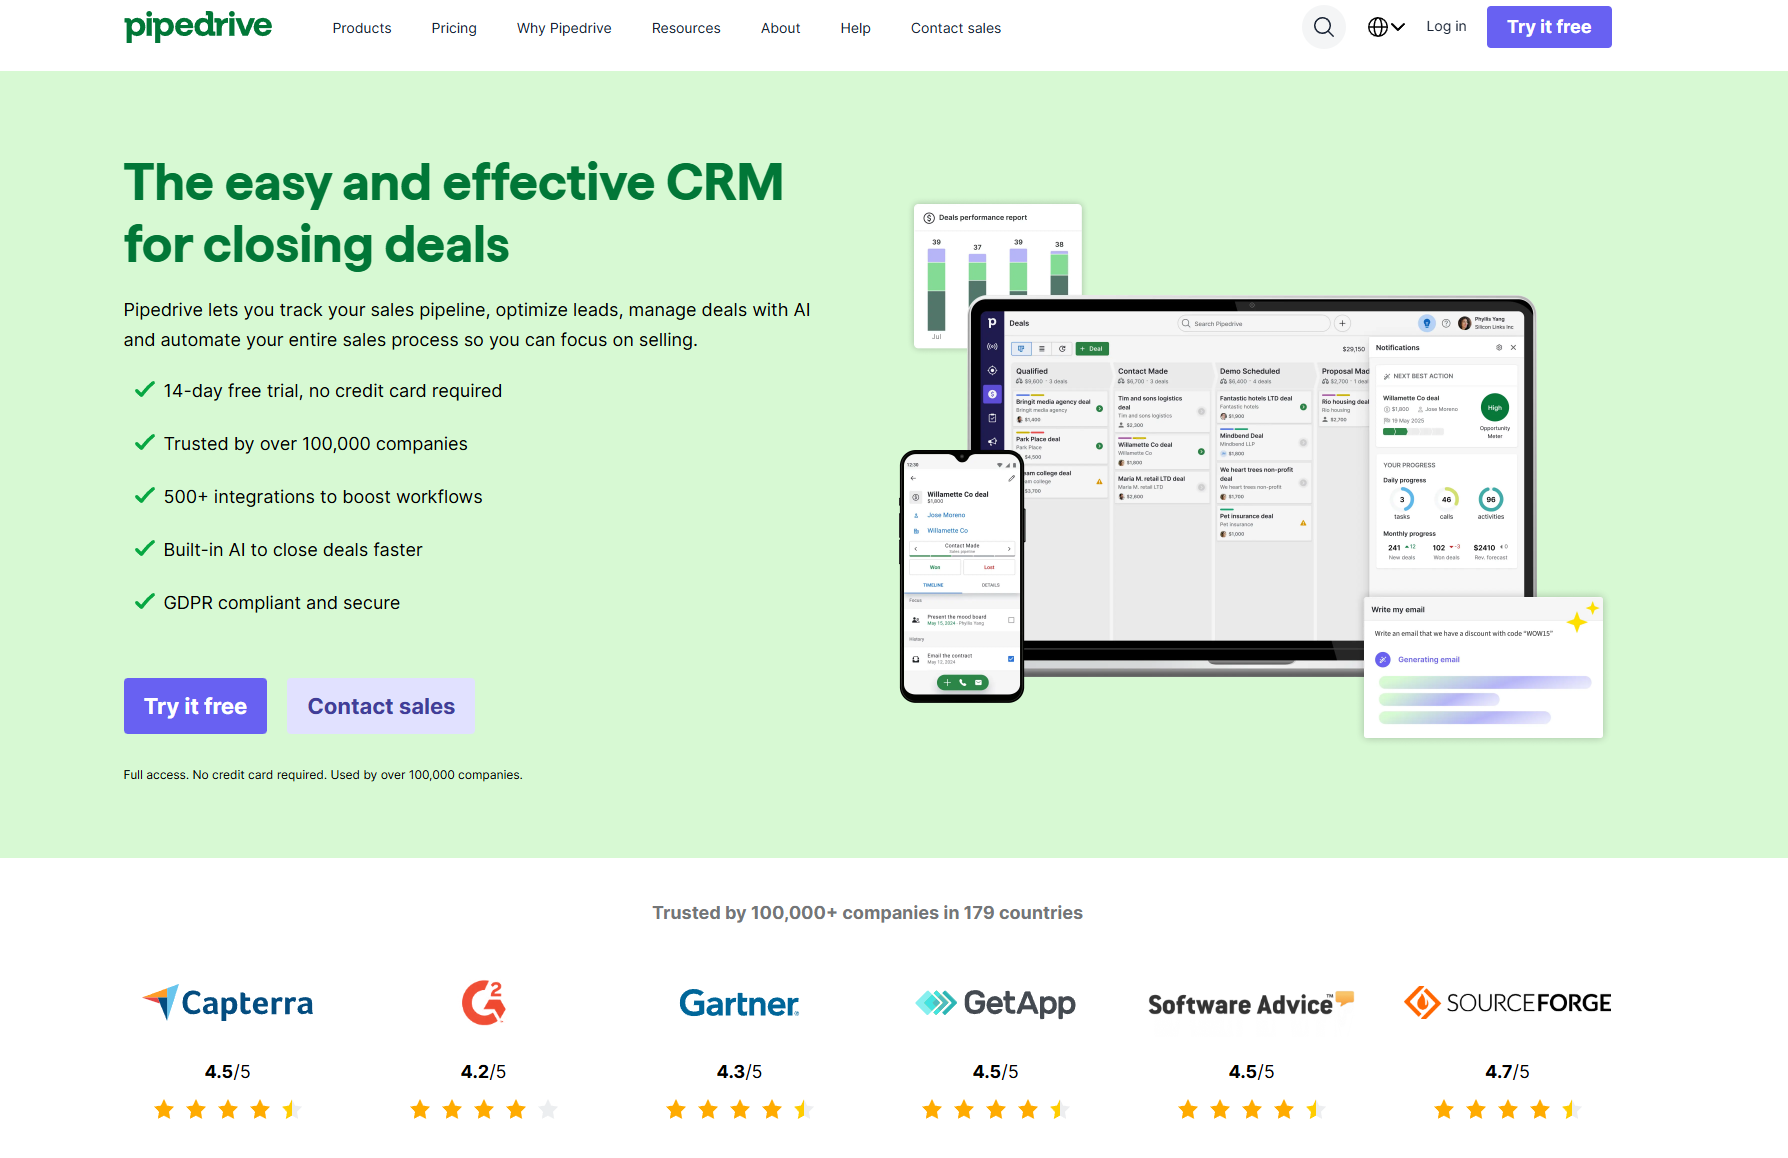Click the 'Full access. No credit card required' note
This screenshot has width=1788, height=1158.
tap(323, 775)
